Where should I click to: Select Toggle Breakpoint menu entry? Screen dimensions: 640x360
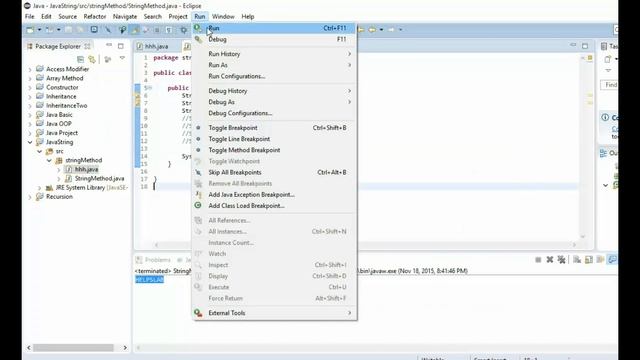click(x=275, y=128)
